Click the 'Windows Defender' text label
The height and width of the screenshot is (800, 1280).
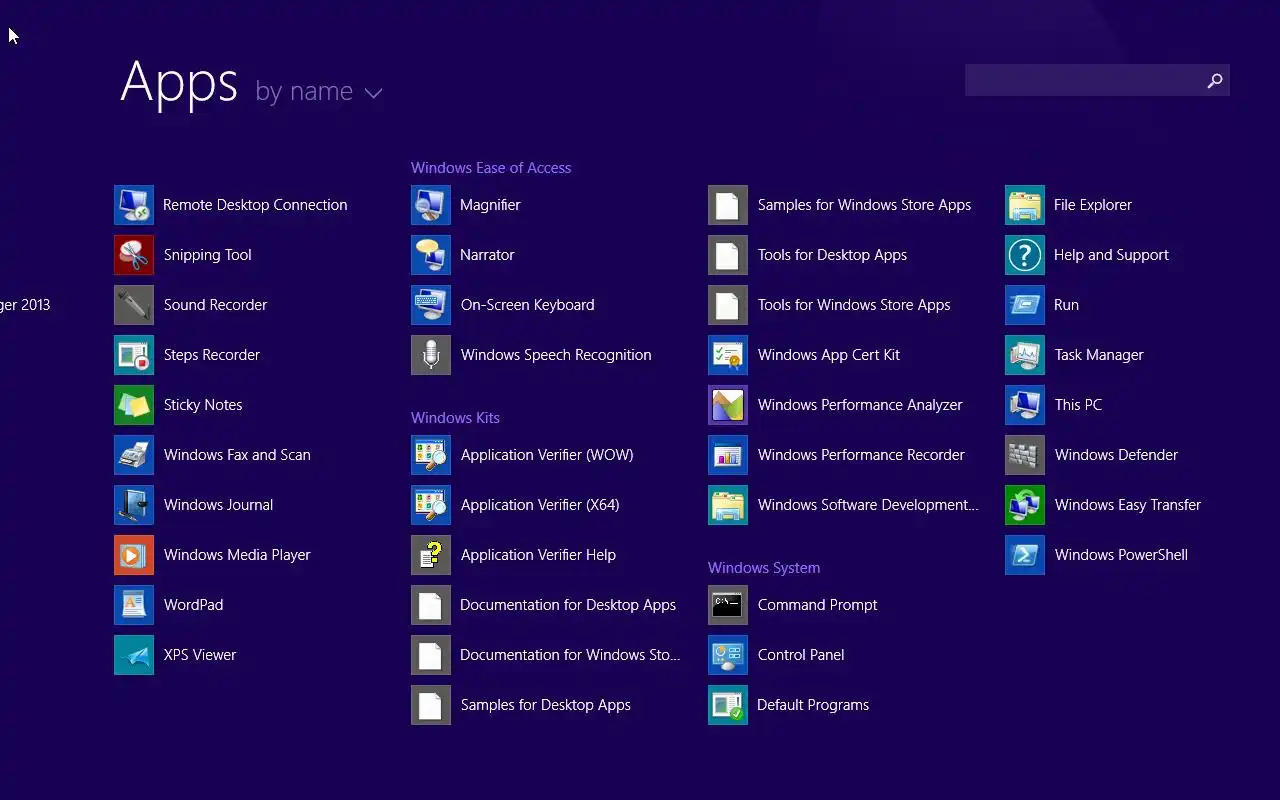(1116, 455)
